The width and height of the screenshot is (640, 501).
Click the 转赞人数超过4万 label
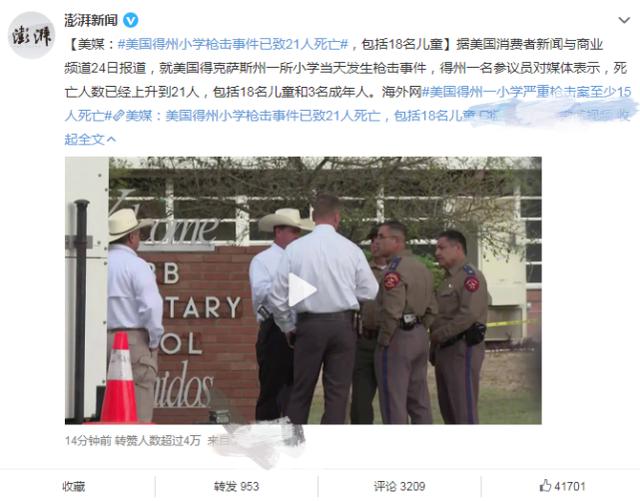pos(158,441)
